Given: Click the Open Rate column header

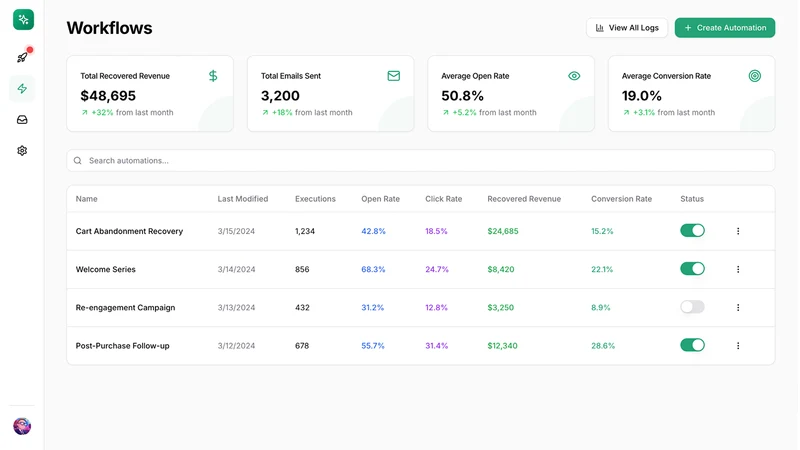Looking at the screenshot, I should click(380, 199).
